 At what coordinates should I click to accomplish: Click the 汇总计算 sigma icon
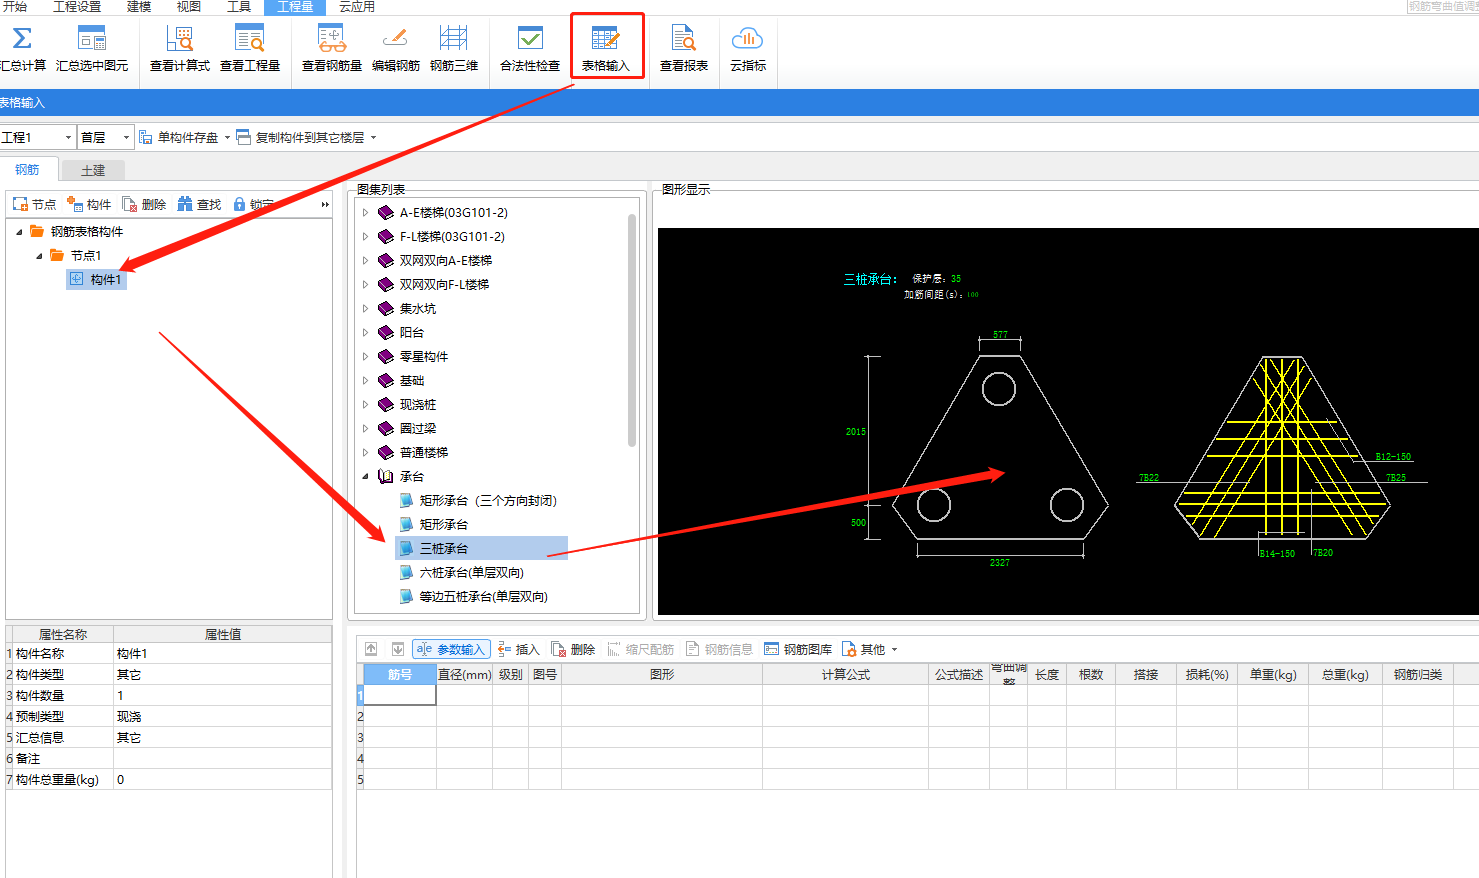(x=22, y=39)
